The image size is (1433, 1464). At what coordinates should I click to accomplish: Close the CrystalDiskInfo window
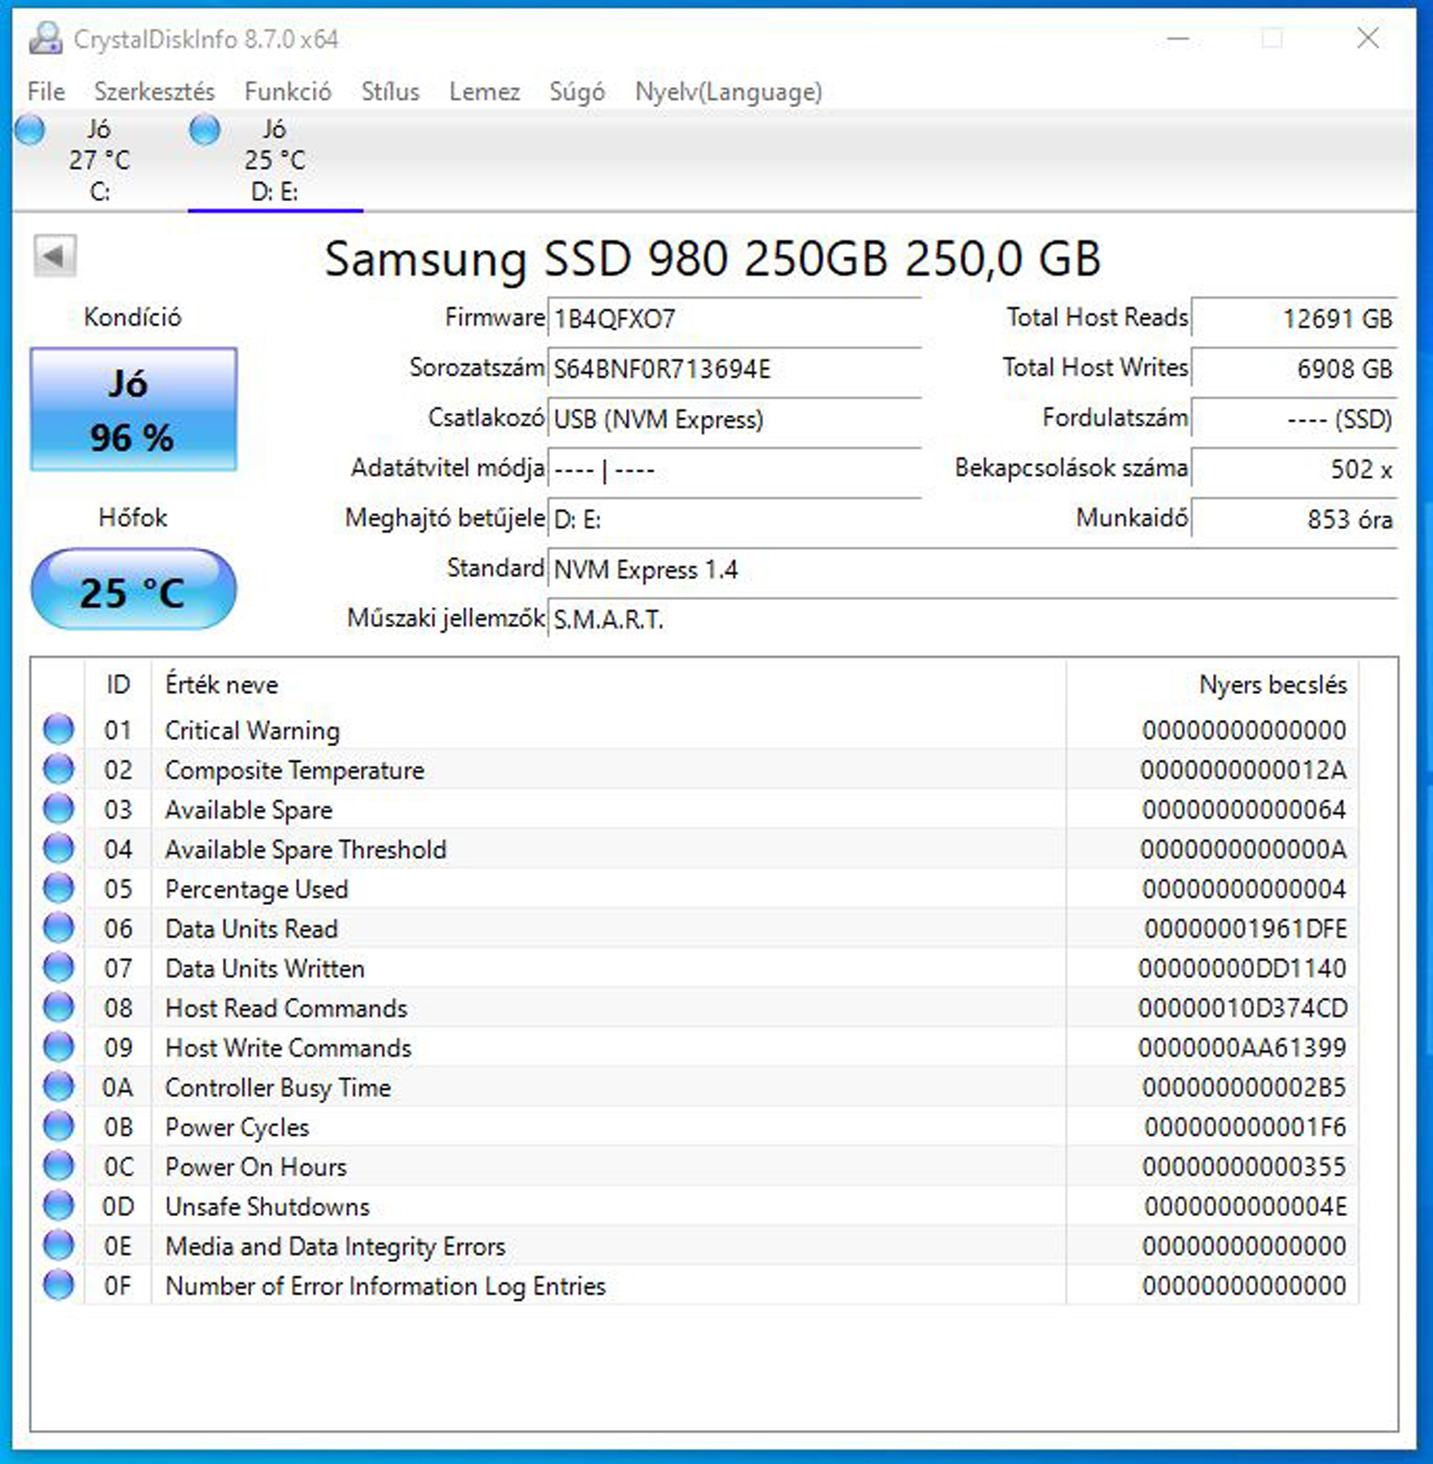point(1368,39)
